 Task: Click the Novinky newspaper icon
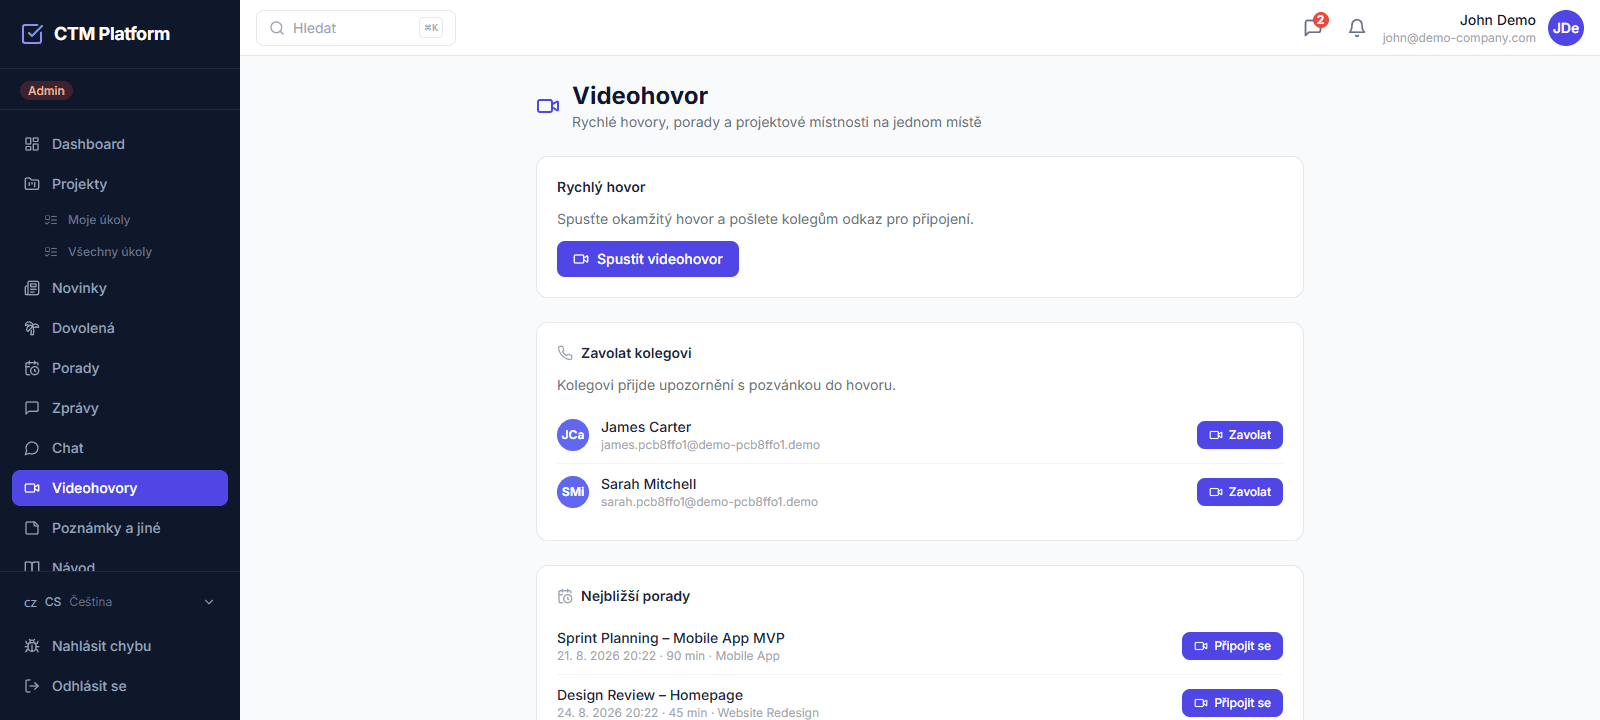[32, 288]
